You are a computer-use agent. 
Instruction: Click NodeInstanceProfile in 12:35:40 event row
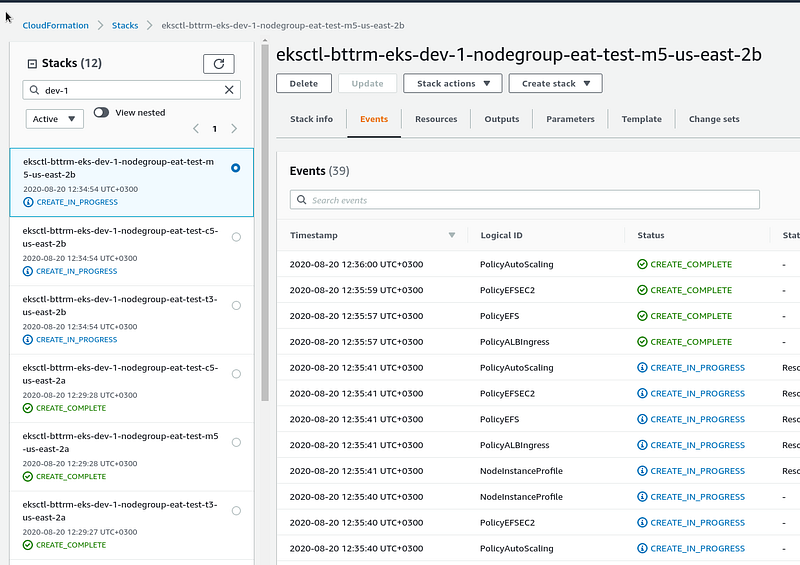(521, 497)
